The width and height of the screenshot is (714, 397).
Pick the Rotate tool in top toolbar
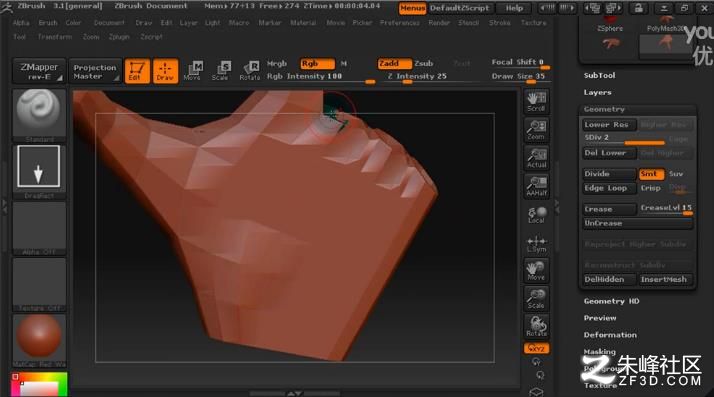[250, 71]
